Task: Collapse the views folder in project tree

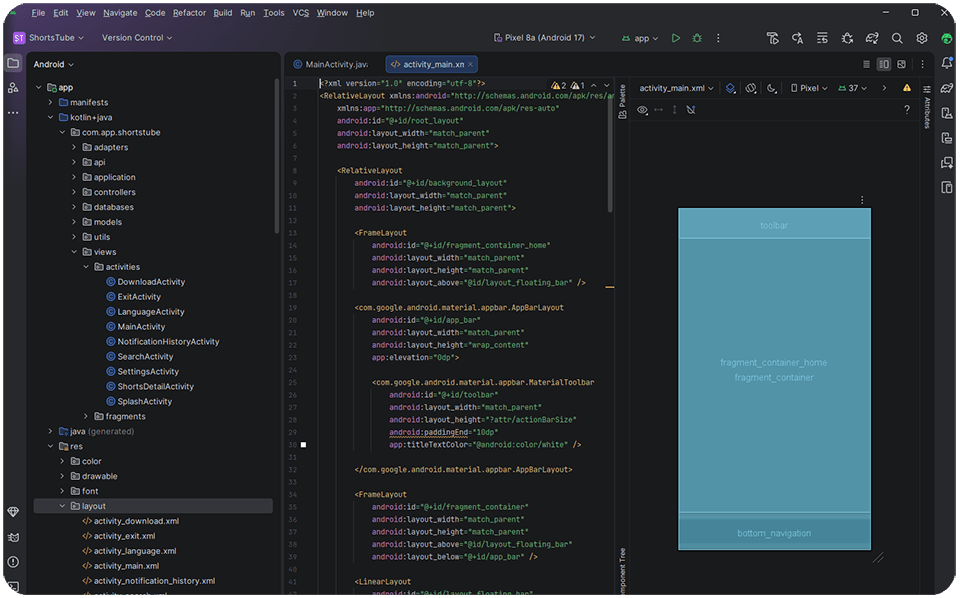Action: click(x=74, y=252)
